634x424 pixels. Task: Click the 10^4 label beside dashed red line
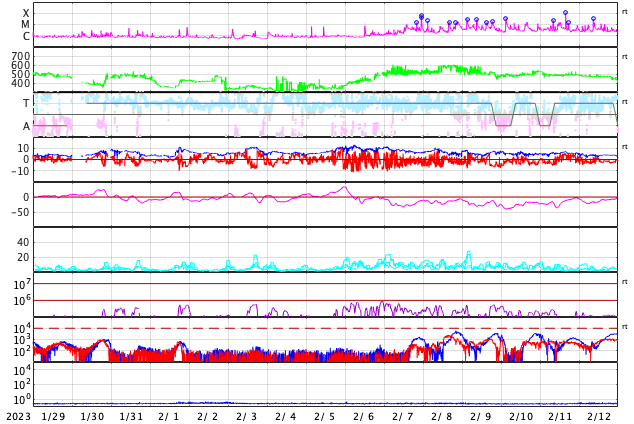pyautogui.click(x=22, y=328)
